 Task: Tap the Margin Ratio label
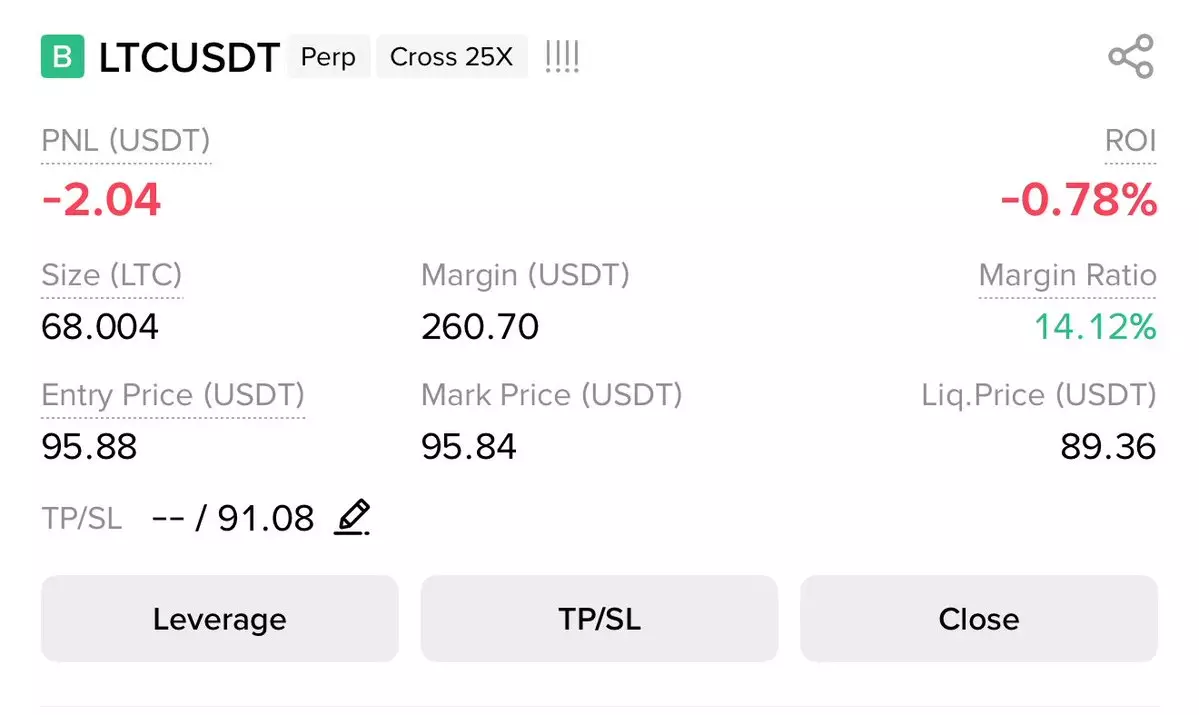pos(1067,275)
